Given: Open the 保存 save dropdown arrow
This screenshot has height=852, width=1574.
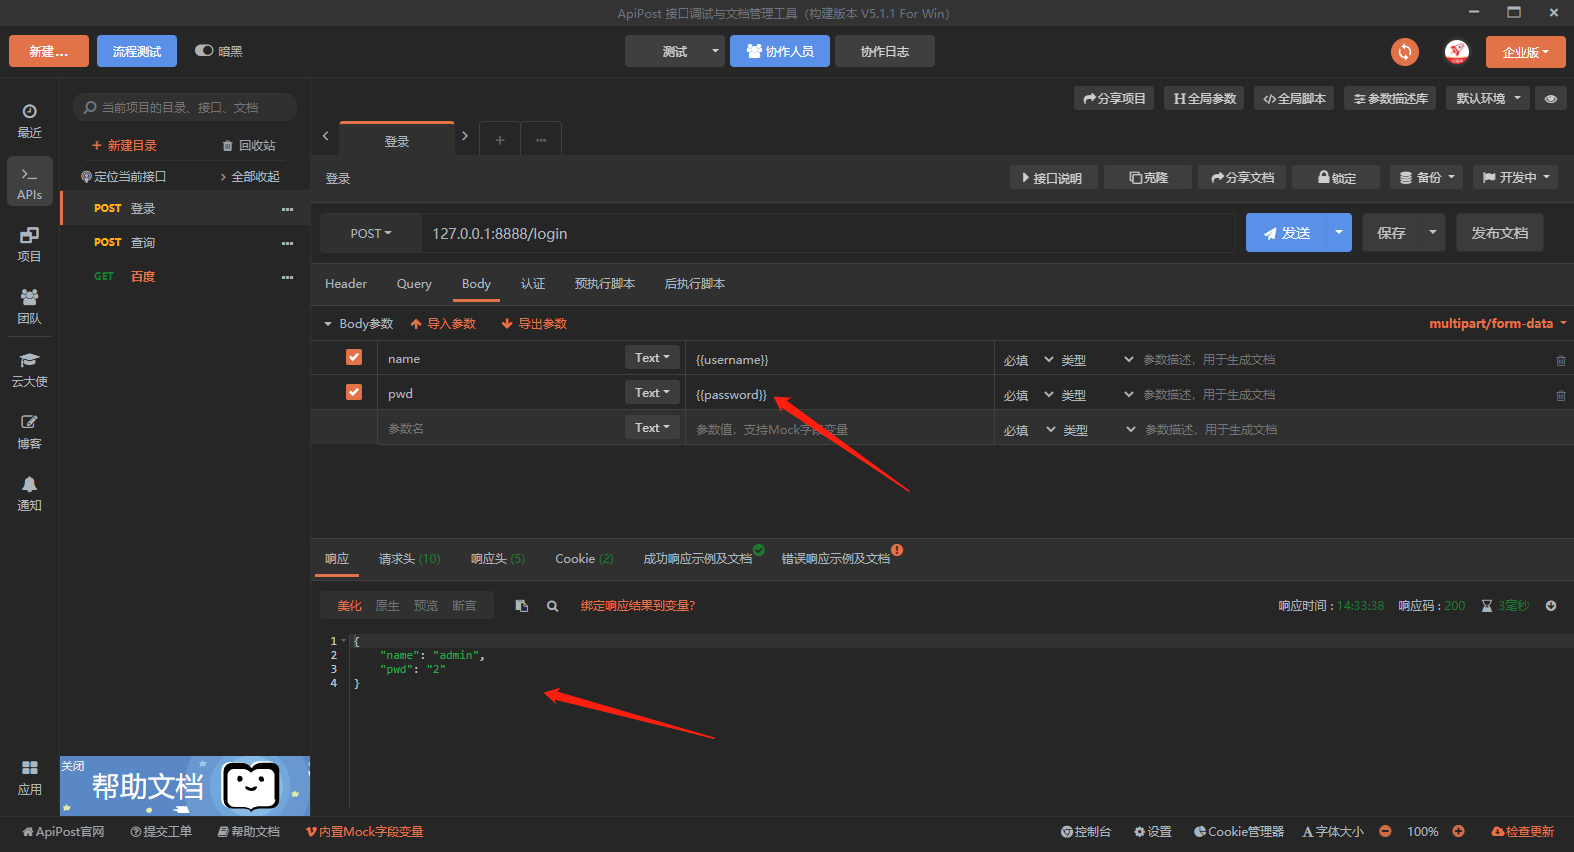Looking at the screenshot, I should pyautogui.click(x=1432, y=232).
